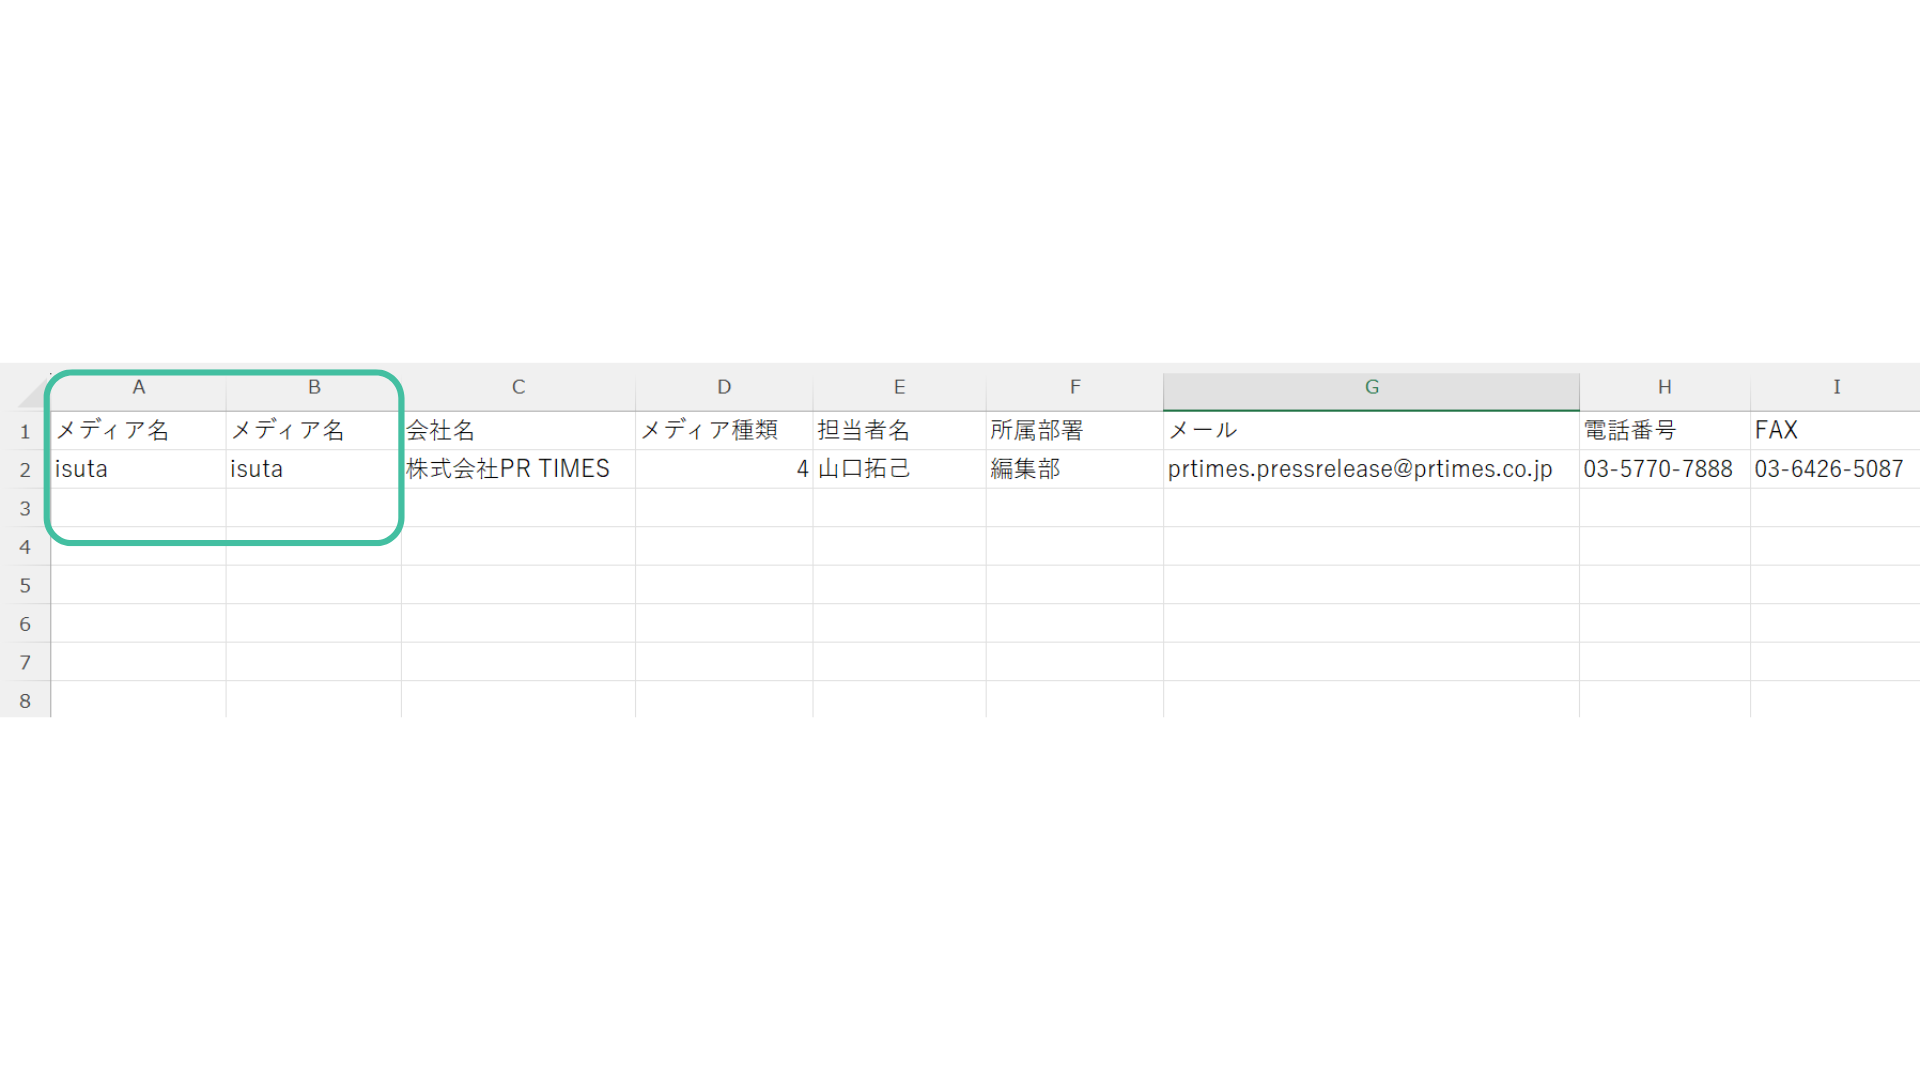Select highlighted column G header
1920x1080 pixels.
1371,388
